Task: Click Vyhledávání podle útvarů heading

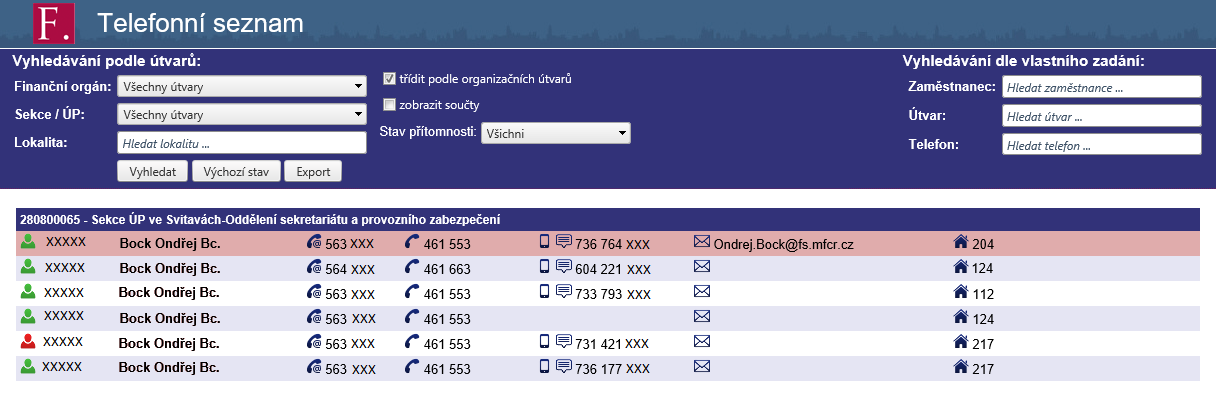Action: (x=107, y=61)
